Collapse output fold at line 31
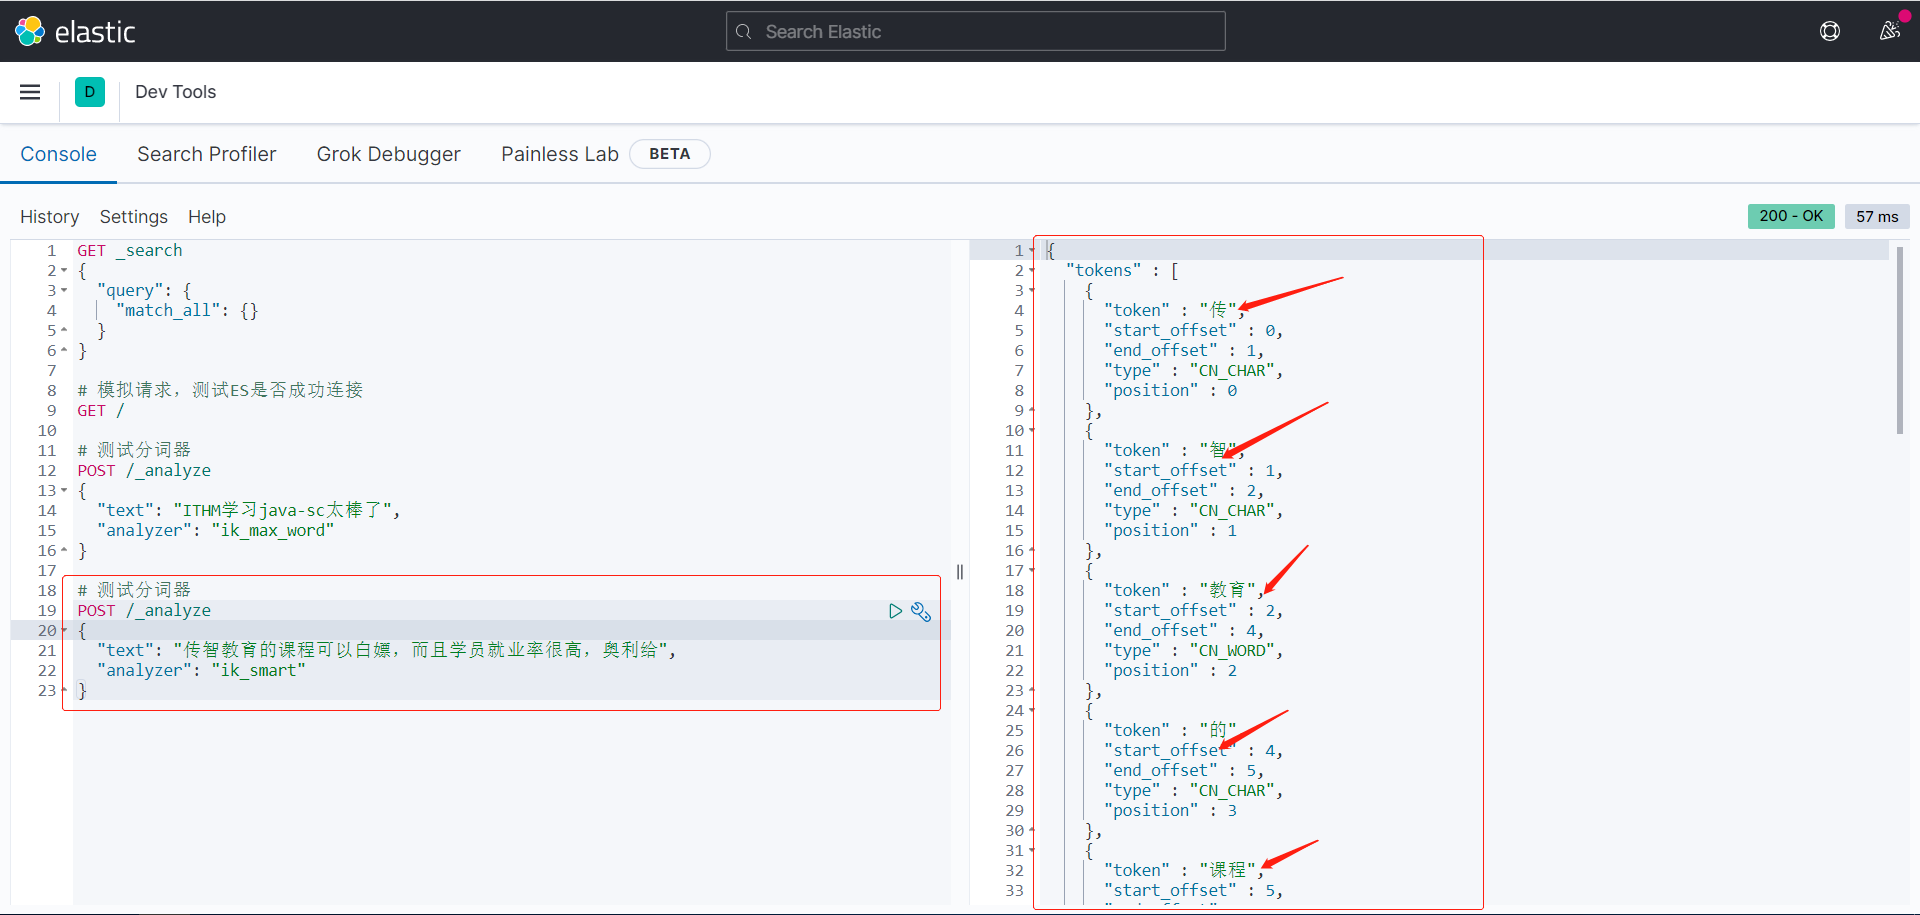Screen dimensions: 1920x915 (x=1032, y=851)
